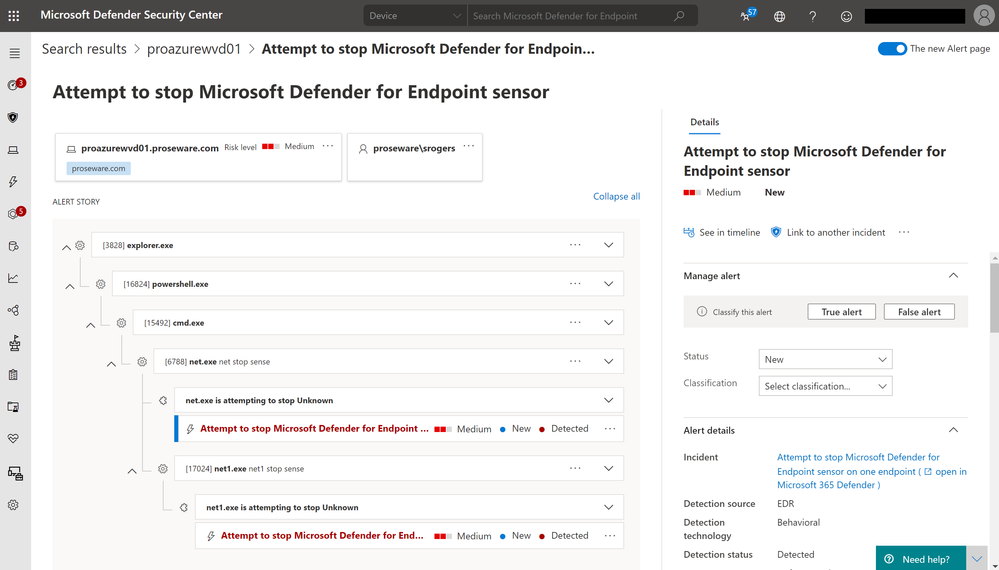The width and height of the screenshot is (999, 570).
Task: Click the True alert button
Action: [841, 311]
